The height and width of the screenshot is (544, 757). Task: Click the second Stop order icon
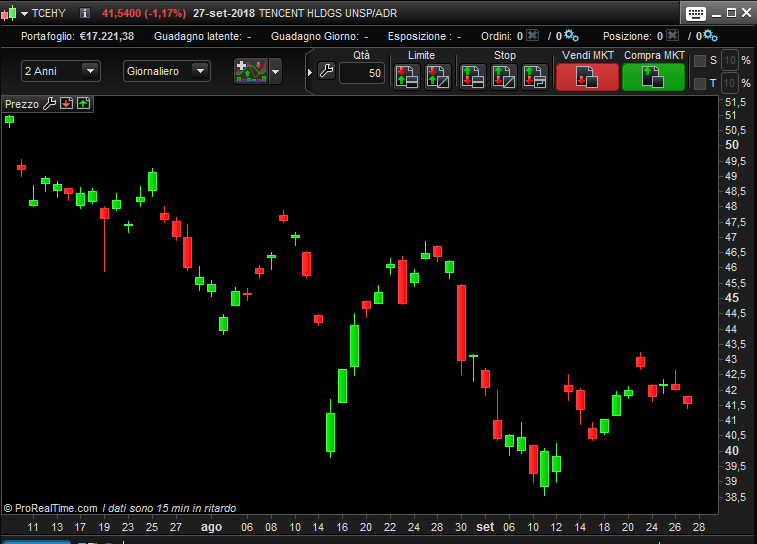pos(504,76)
